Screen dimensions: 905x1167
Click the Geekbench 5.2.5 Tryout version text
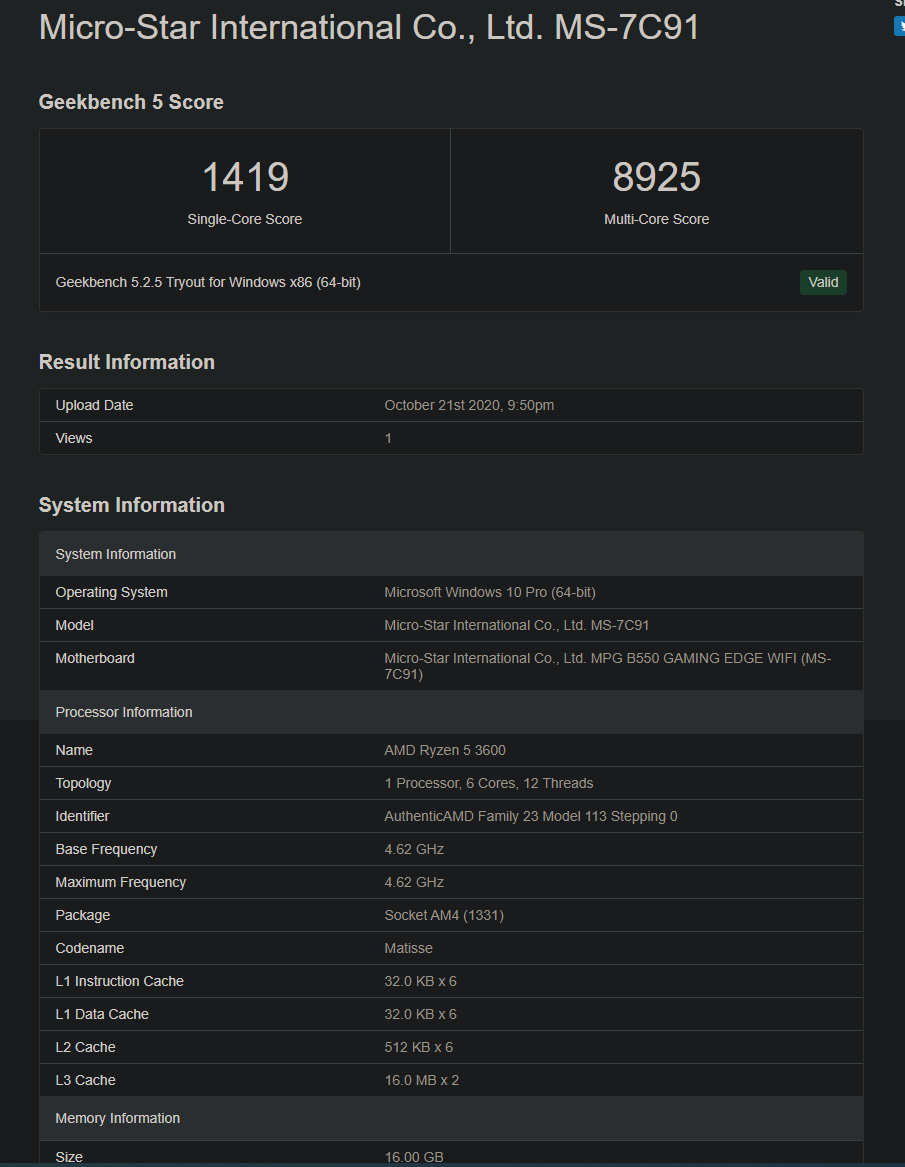click(x=208, y=282)
